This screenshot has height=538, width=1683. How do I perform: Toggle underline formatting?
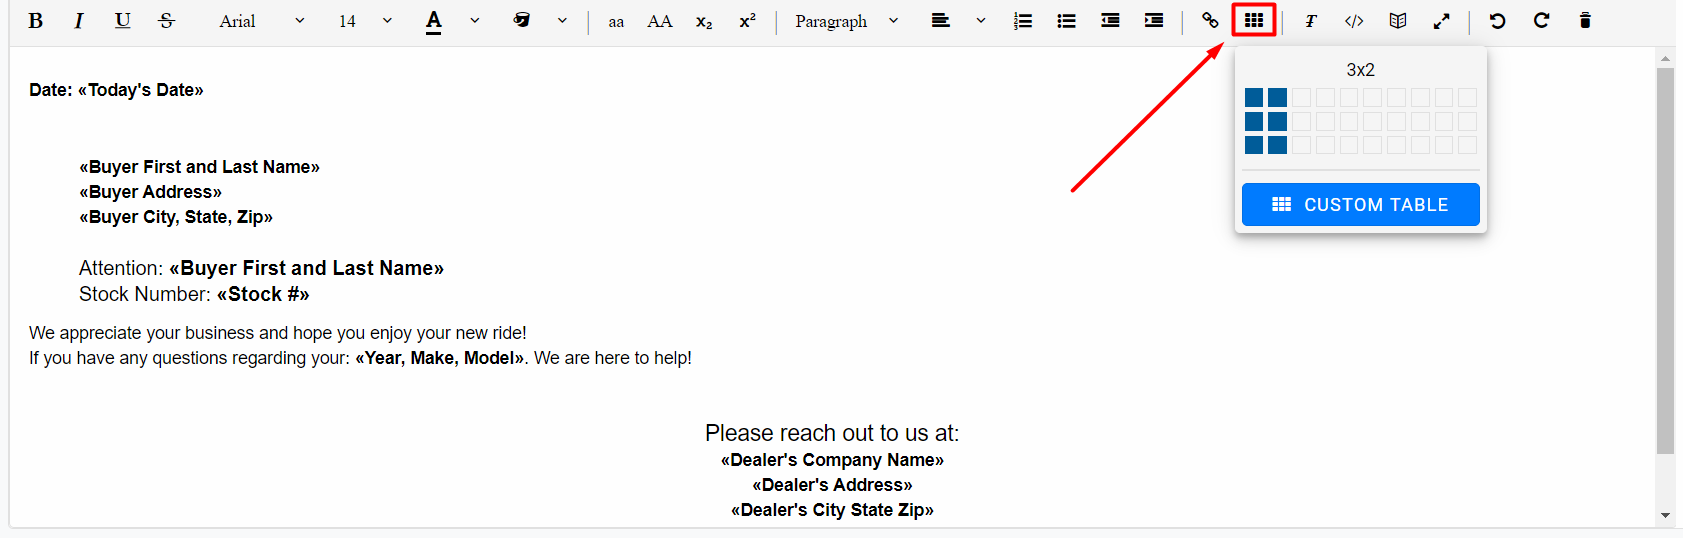[x=123, y=21]
